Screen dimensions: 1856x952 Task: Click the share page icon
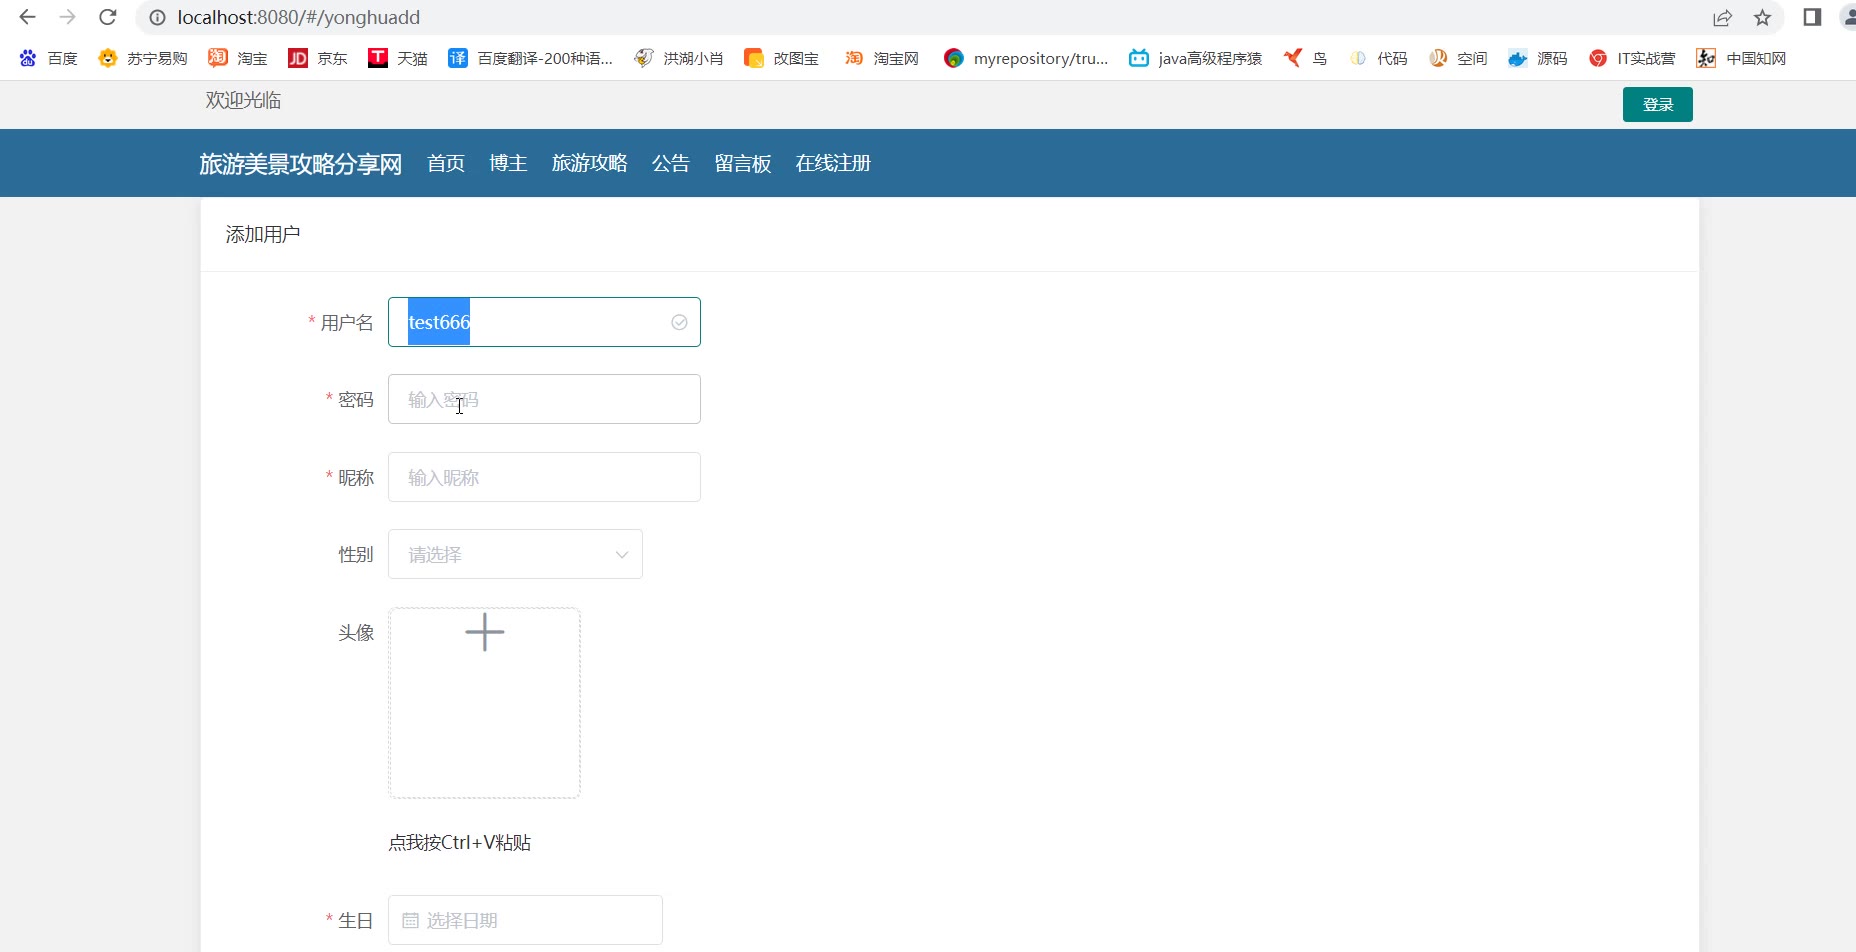1722,17
